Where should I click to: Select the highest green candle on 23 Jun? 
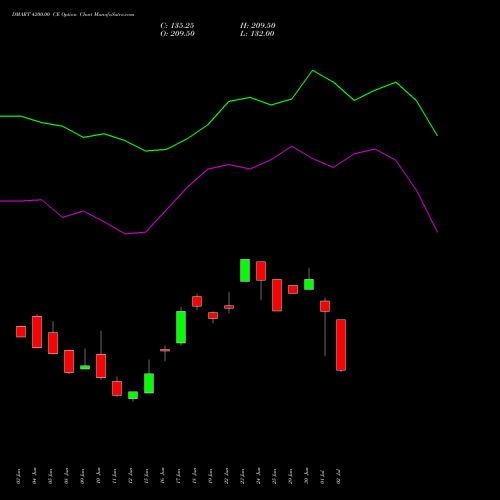coord(245,270)
